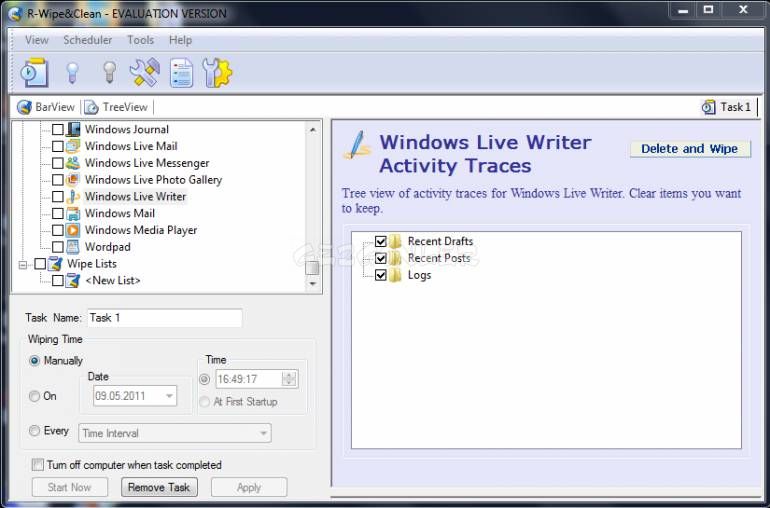Select the Manually wiping time option
The width and height of the screenshot is (770, 508).
34,361
